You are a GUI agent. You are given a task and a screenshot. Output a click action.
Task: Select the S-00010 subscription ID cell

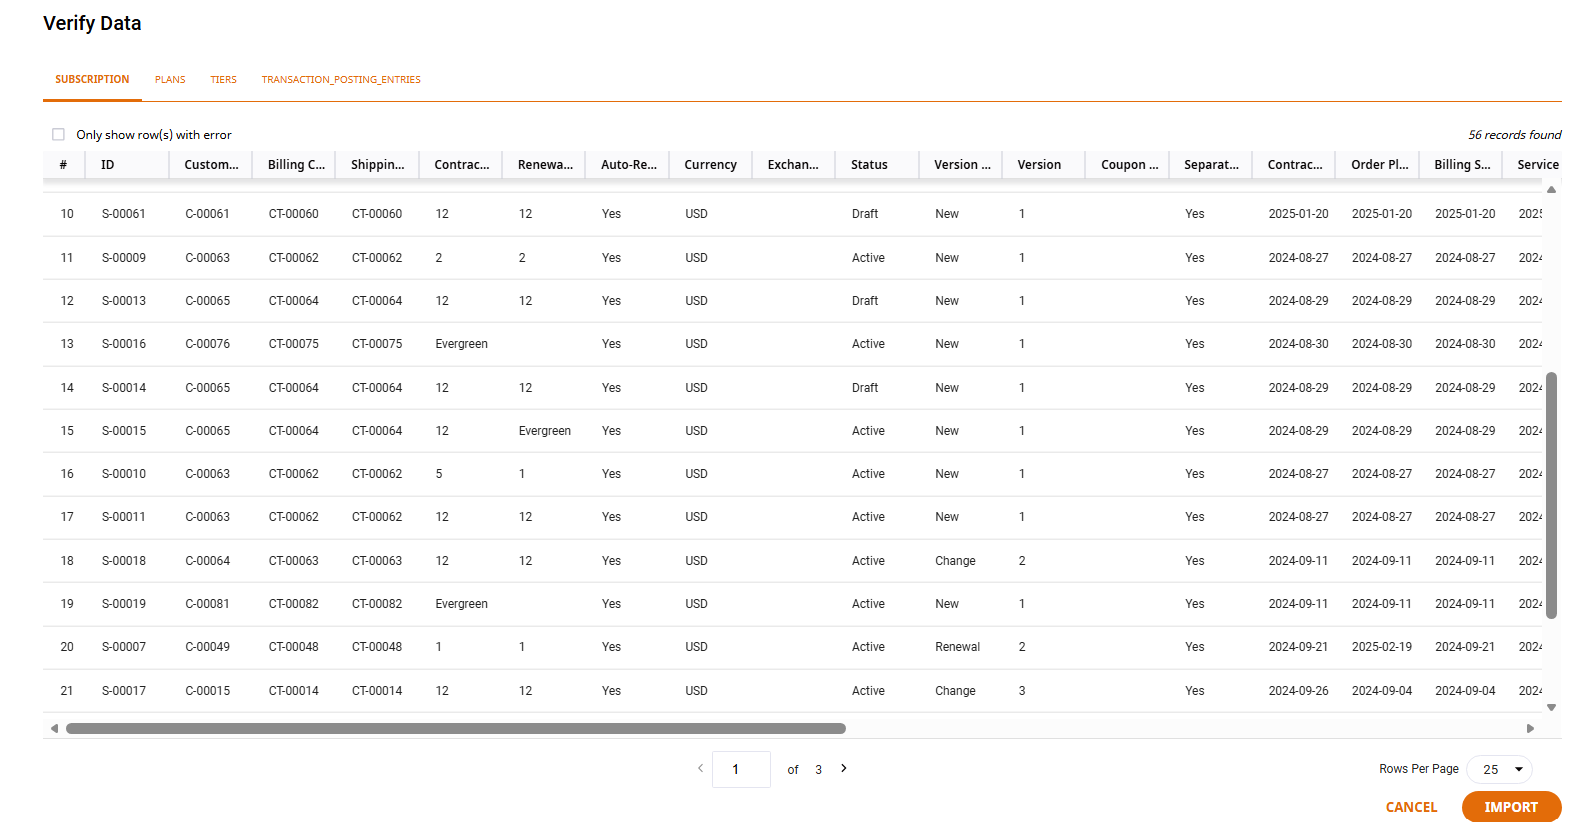124,474
